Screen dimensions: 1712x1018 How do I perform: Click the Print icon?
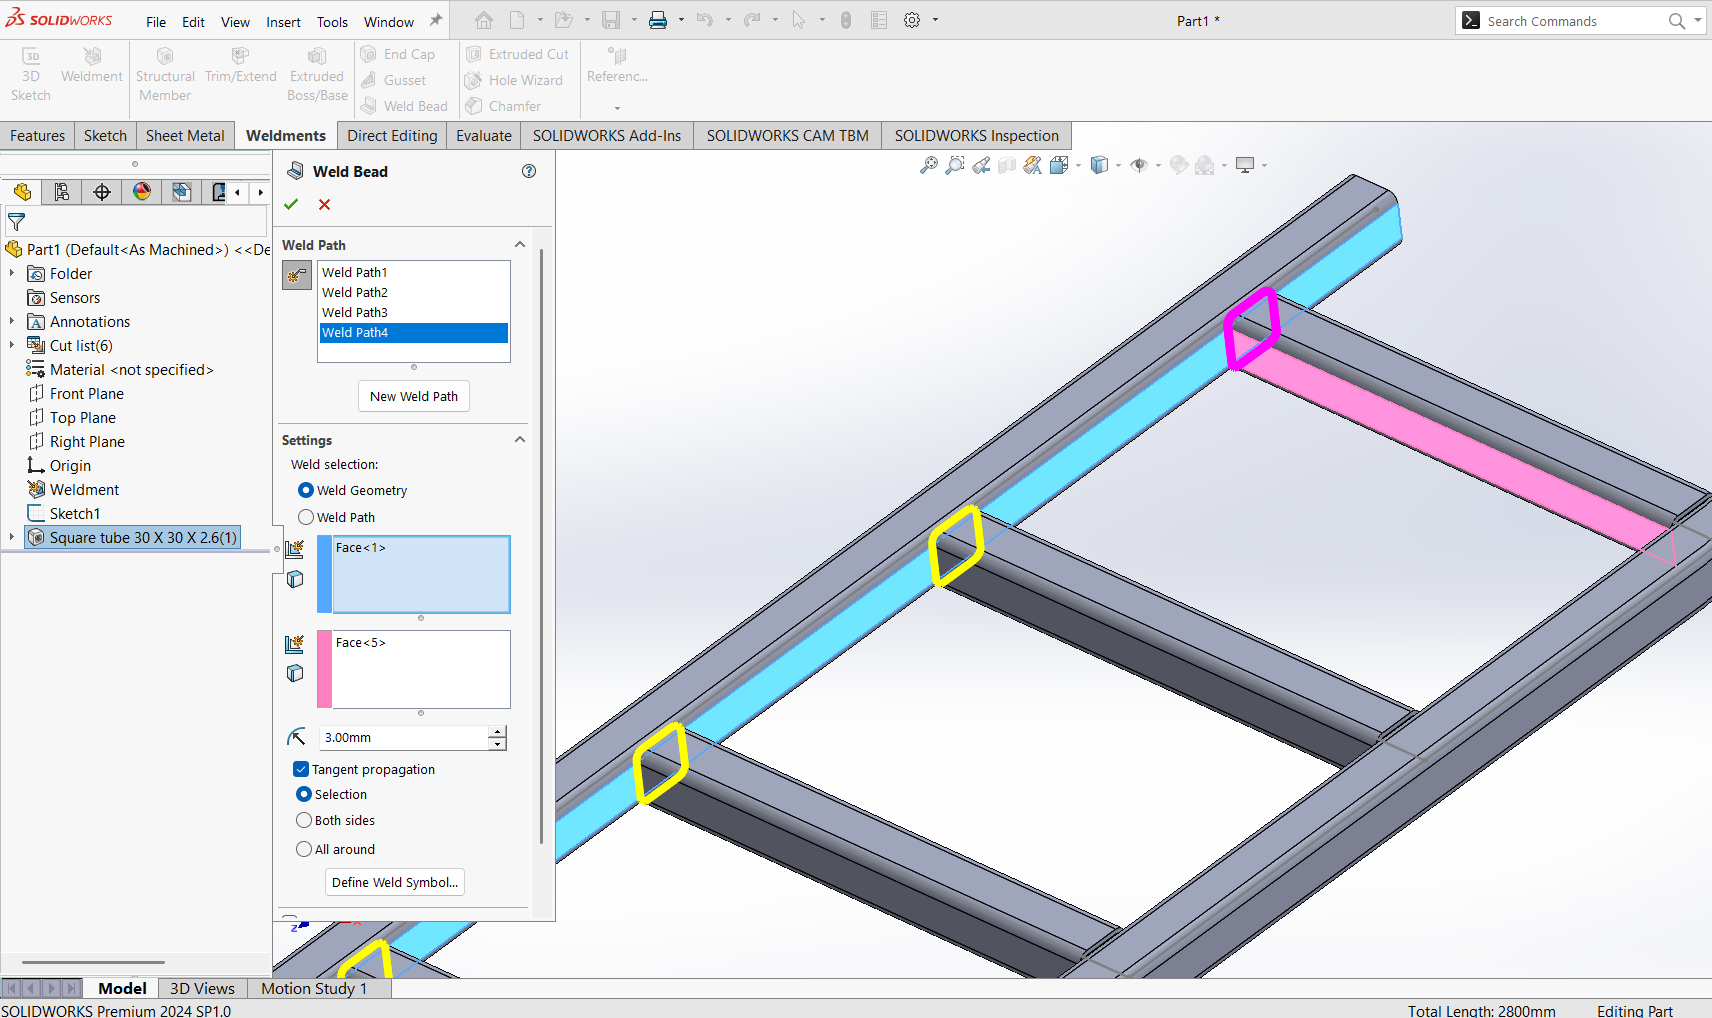tap(657, 20)
